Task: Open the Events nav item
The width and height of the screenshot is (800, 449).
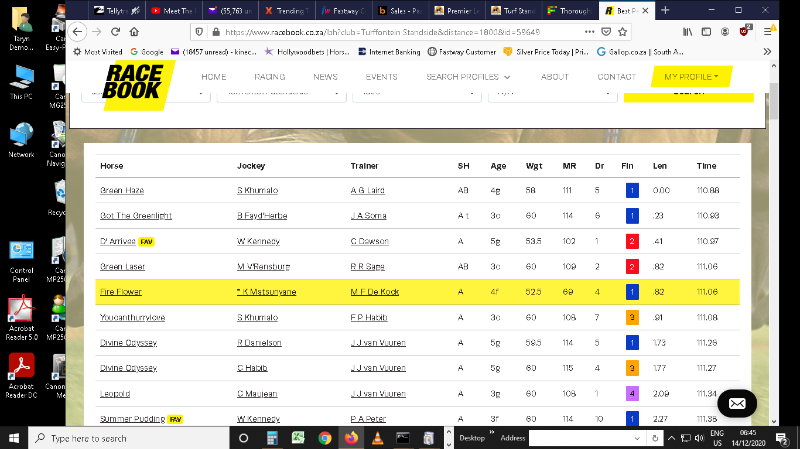Action: 381,76
